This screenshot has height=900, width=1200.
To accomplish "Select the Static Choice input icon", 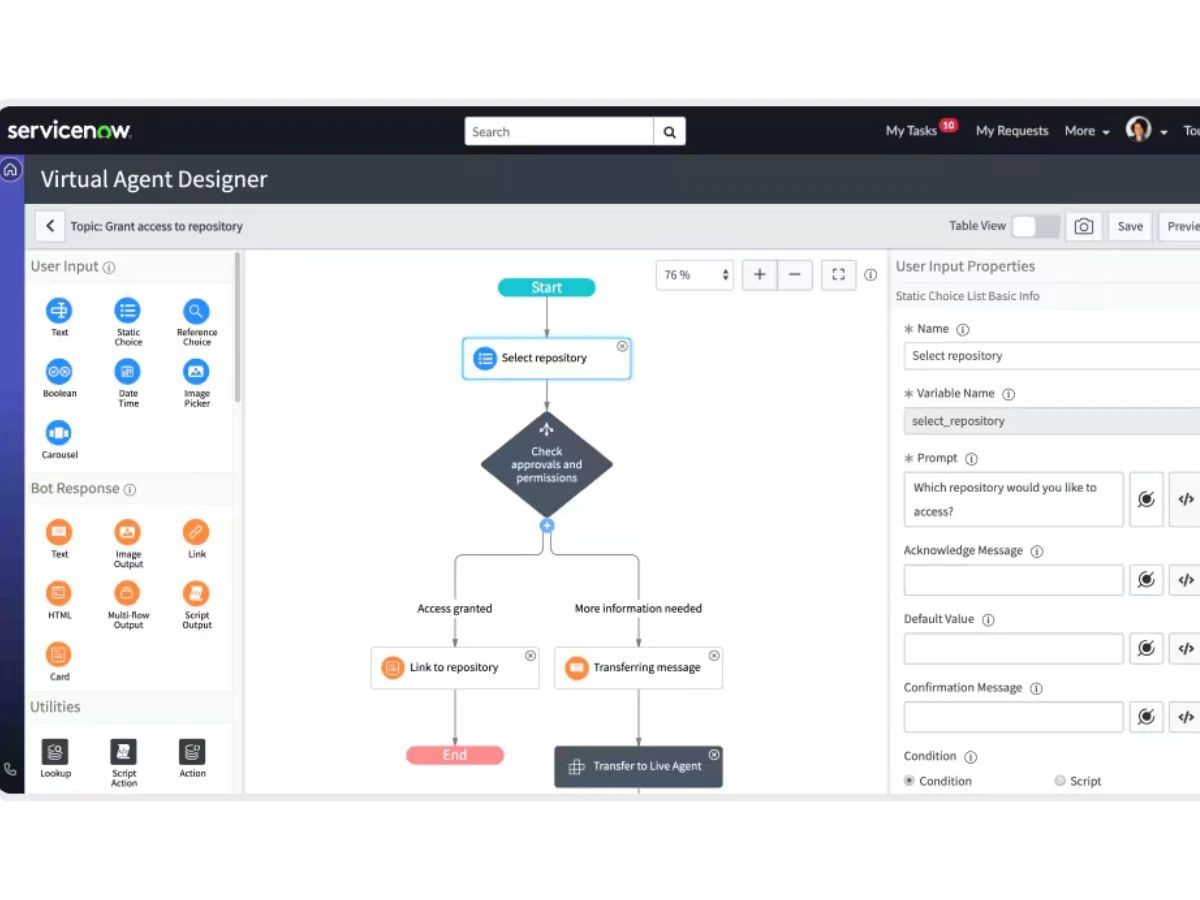I will 127,311.
